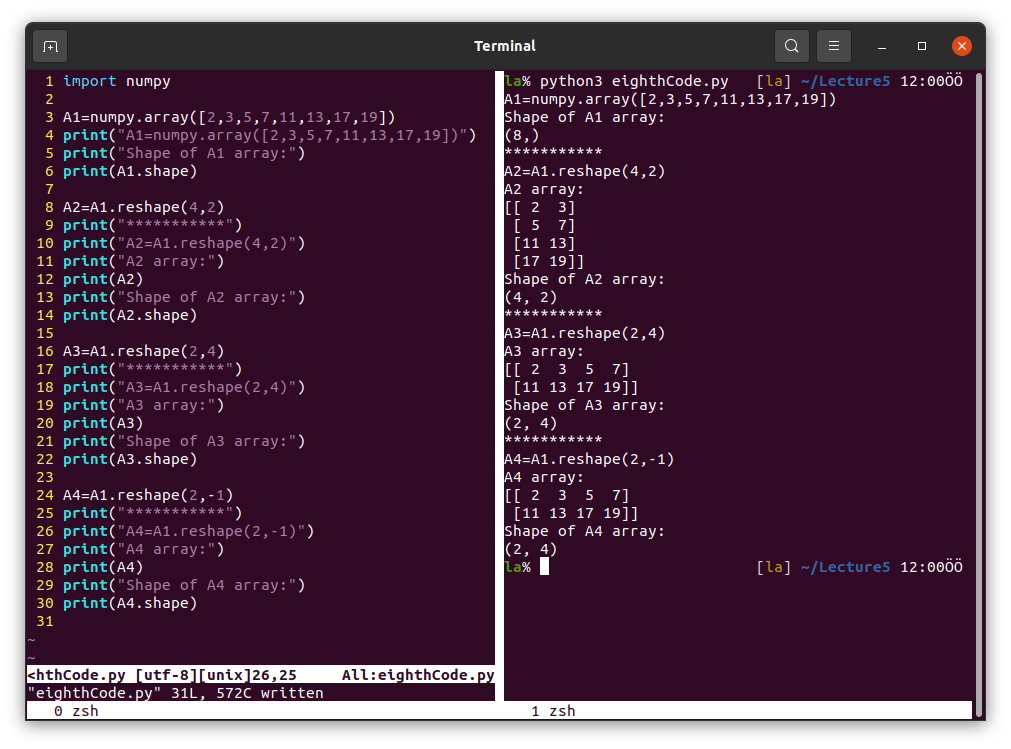Open the hamburger menu
The height and width of the screenshot is (749, 1011).
point(833,46)
